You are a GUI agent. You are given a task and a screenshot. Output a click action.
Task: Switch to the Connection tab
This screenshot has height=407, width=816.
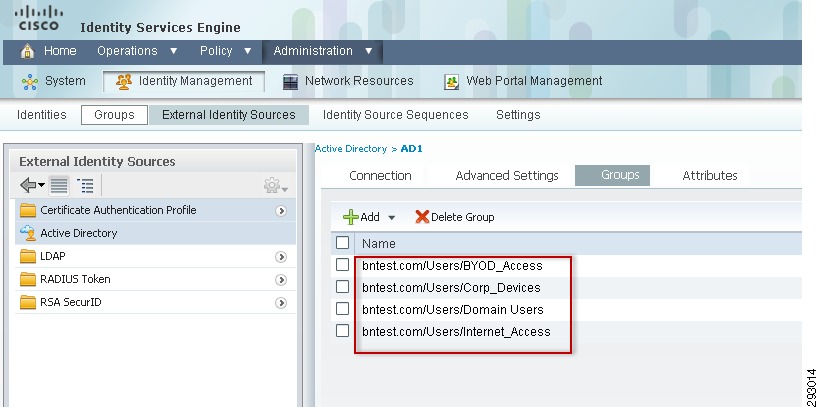(x=380, y=176)
